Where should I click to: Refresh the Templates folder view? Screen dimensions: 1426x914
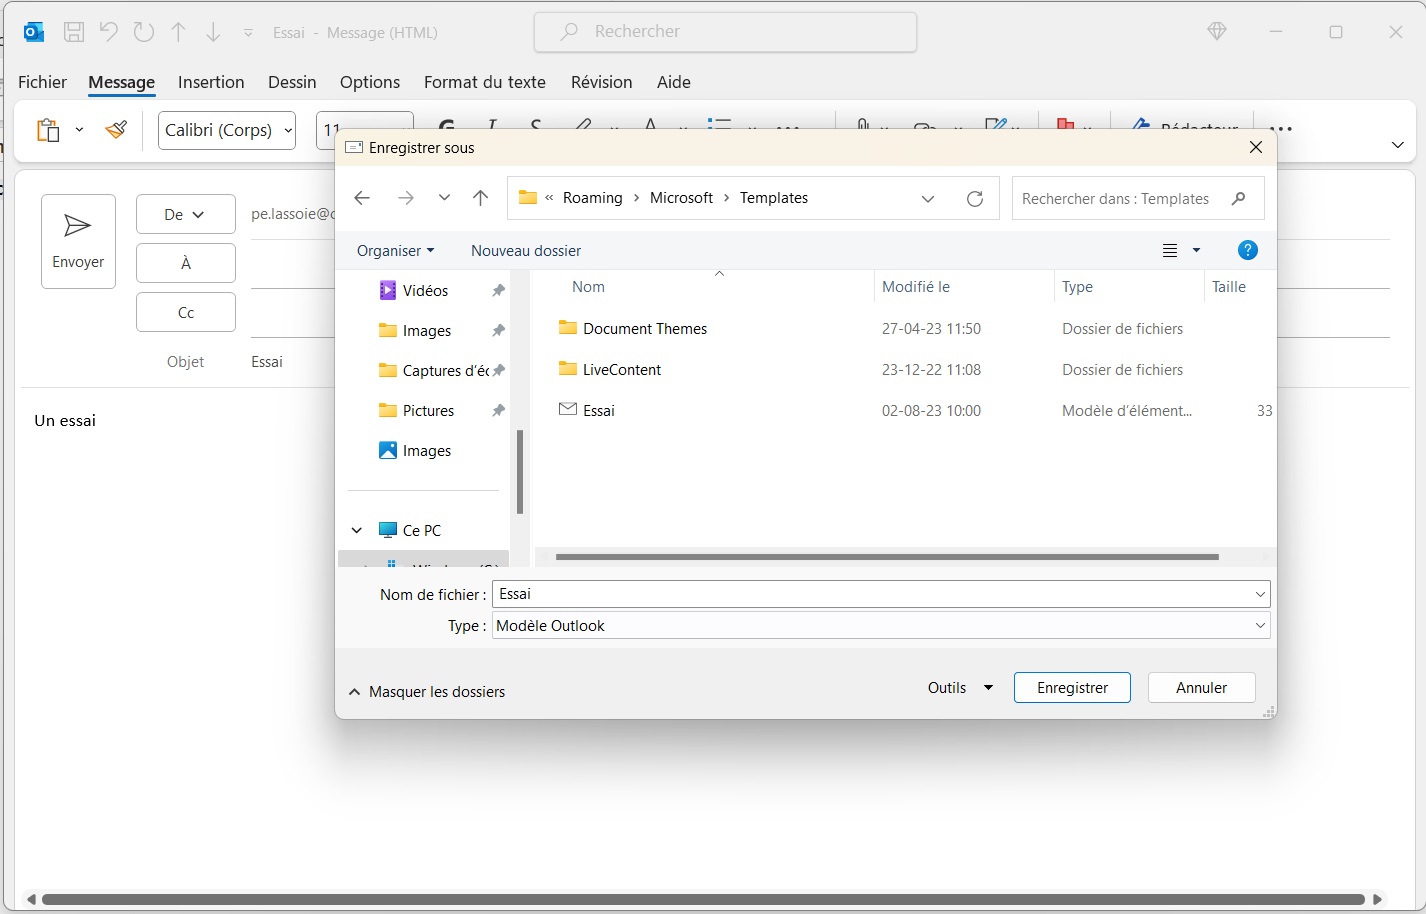pos(975,198)
